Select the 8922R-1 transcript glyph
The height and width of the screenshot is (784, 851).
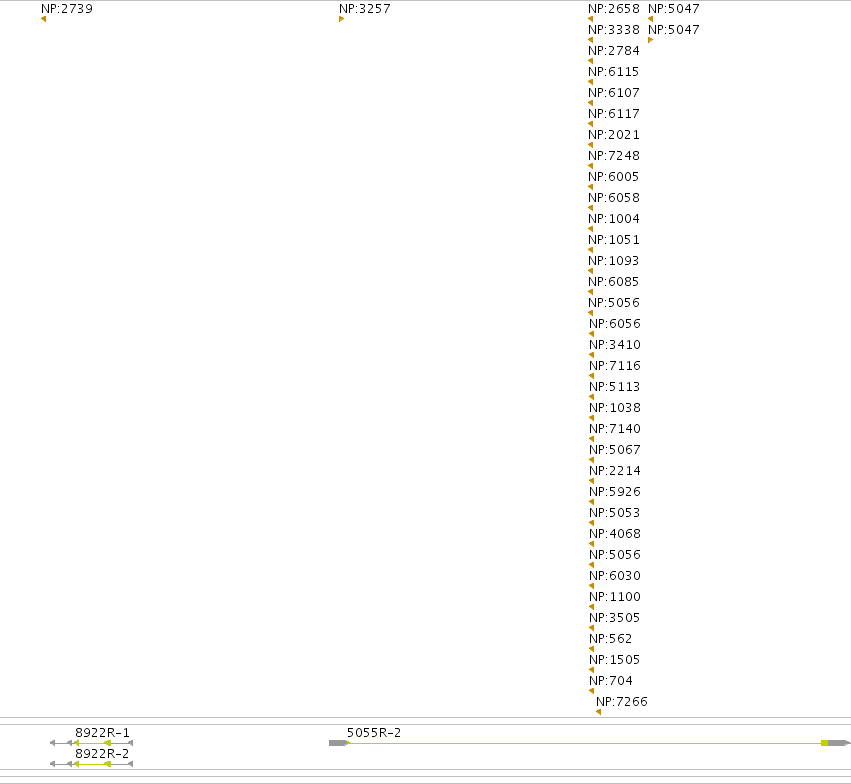click(x=91, y=743)
